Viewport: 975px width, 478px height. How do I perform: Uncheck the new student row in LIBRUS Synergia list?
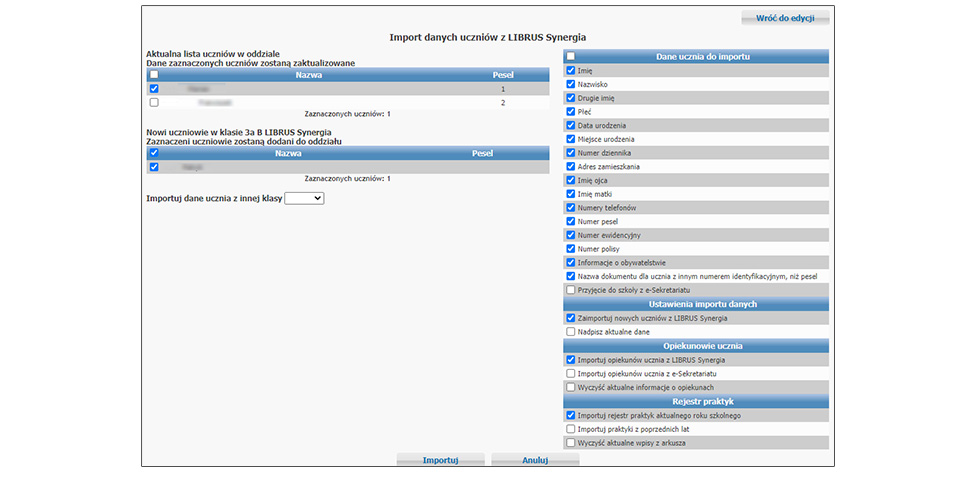pos(154,167)
